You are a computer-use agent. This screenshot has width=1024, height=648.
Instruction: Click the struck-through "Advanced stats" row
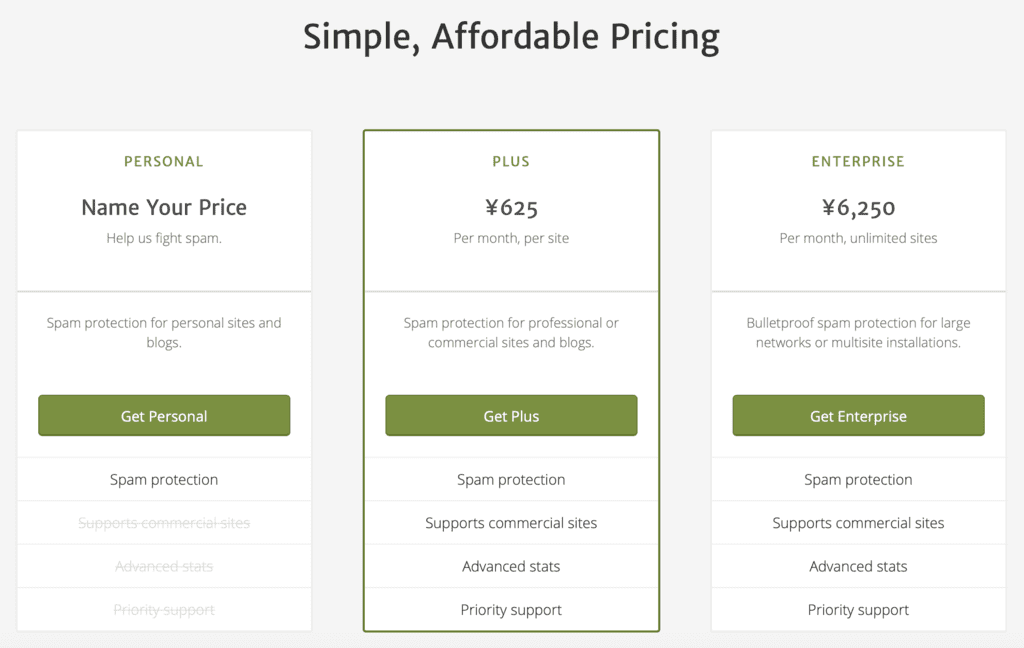(x=164, y=566)
